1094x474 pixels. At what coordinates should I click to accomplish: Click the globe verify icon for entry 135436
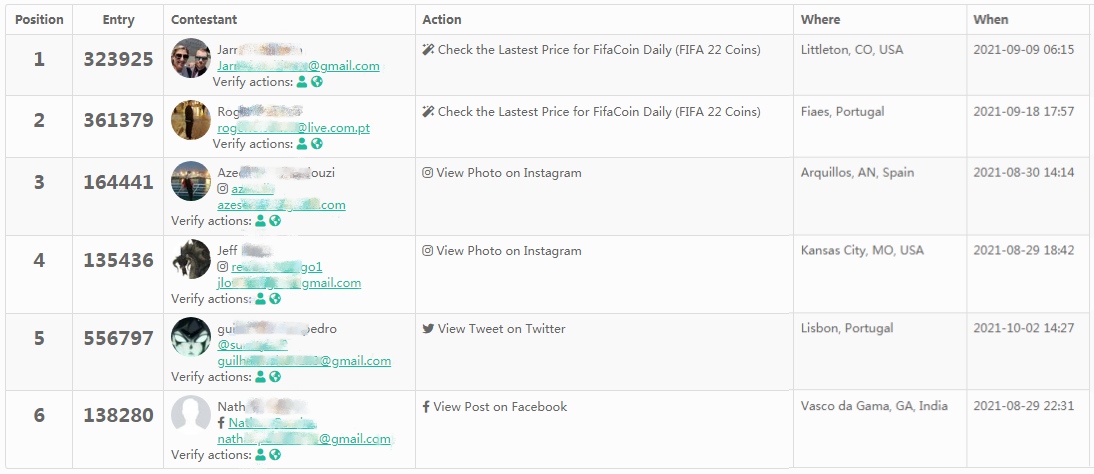(x=275, y=299)
